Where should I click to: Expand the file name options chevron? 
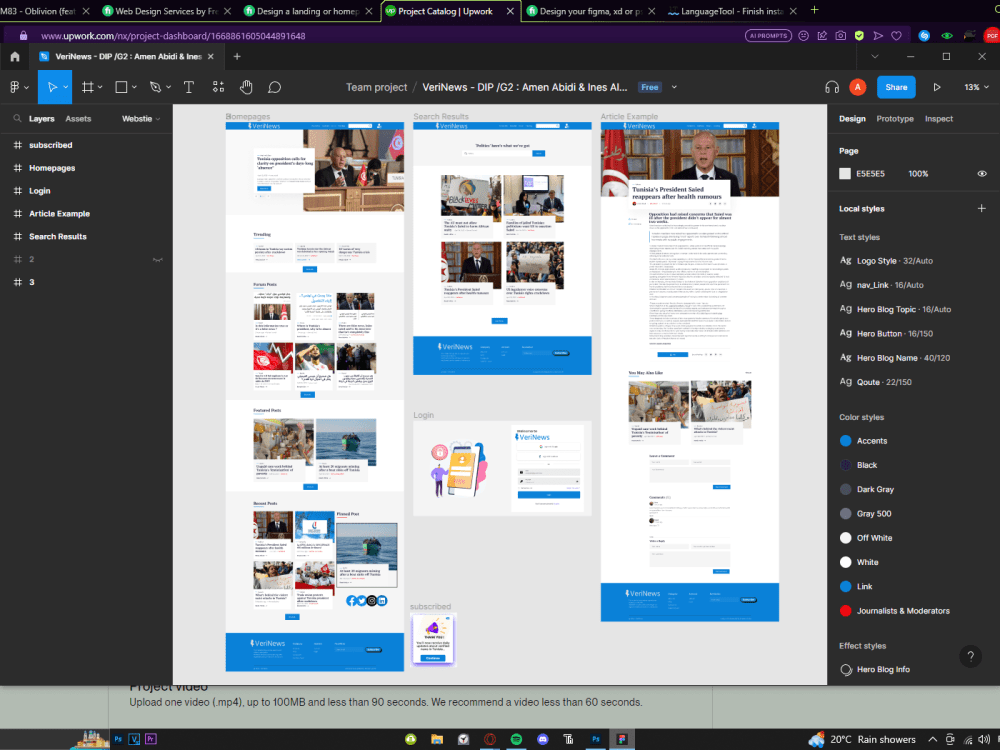(674, 87)
